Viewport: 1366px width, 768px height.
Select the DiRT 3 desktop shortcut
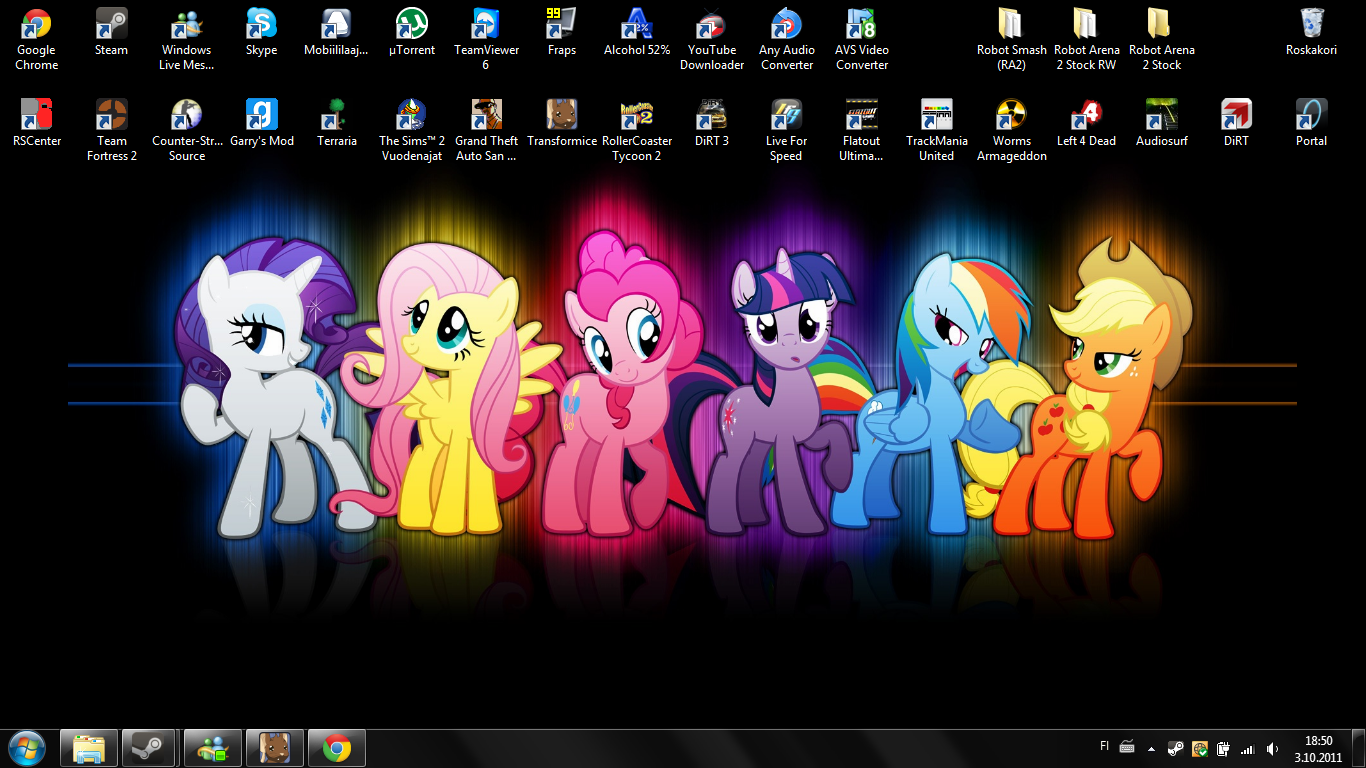pos(712,123)
